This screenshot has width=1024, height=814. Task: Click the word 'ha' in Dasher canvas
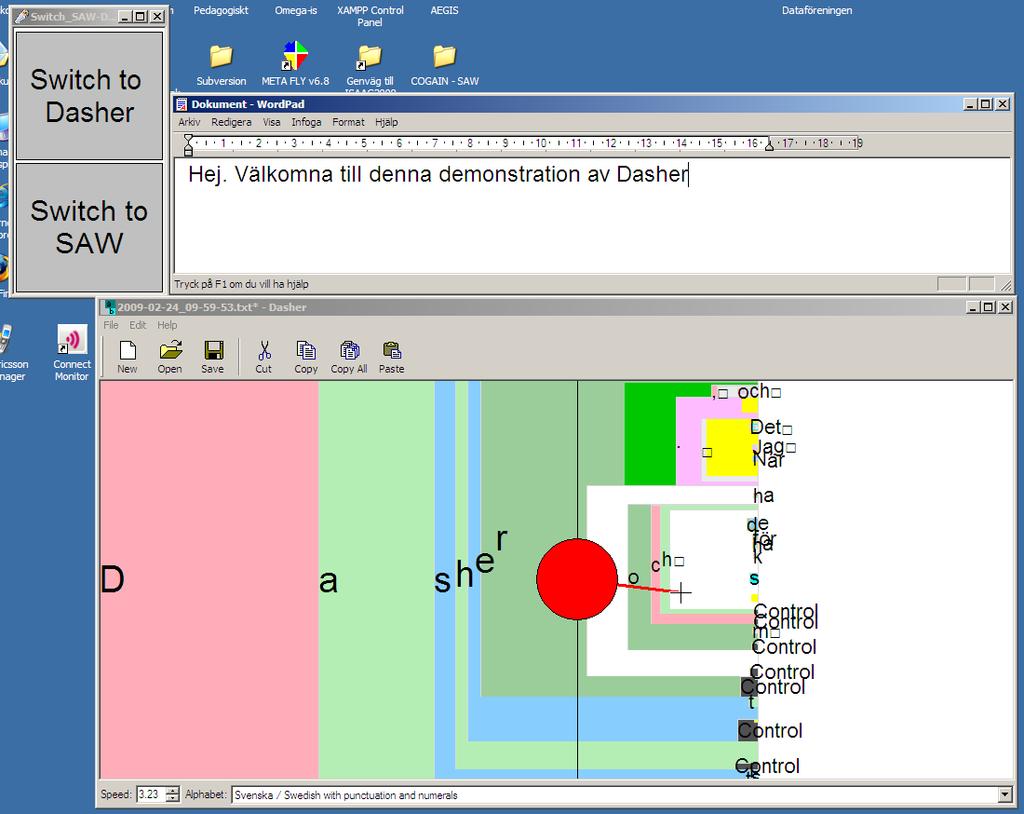(x=763, y=496)
